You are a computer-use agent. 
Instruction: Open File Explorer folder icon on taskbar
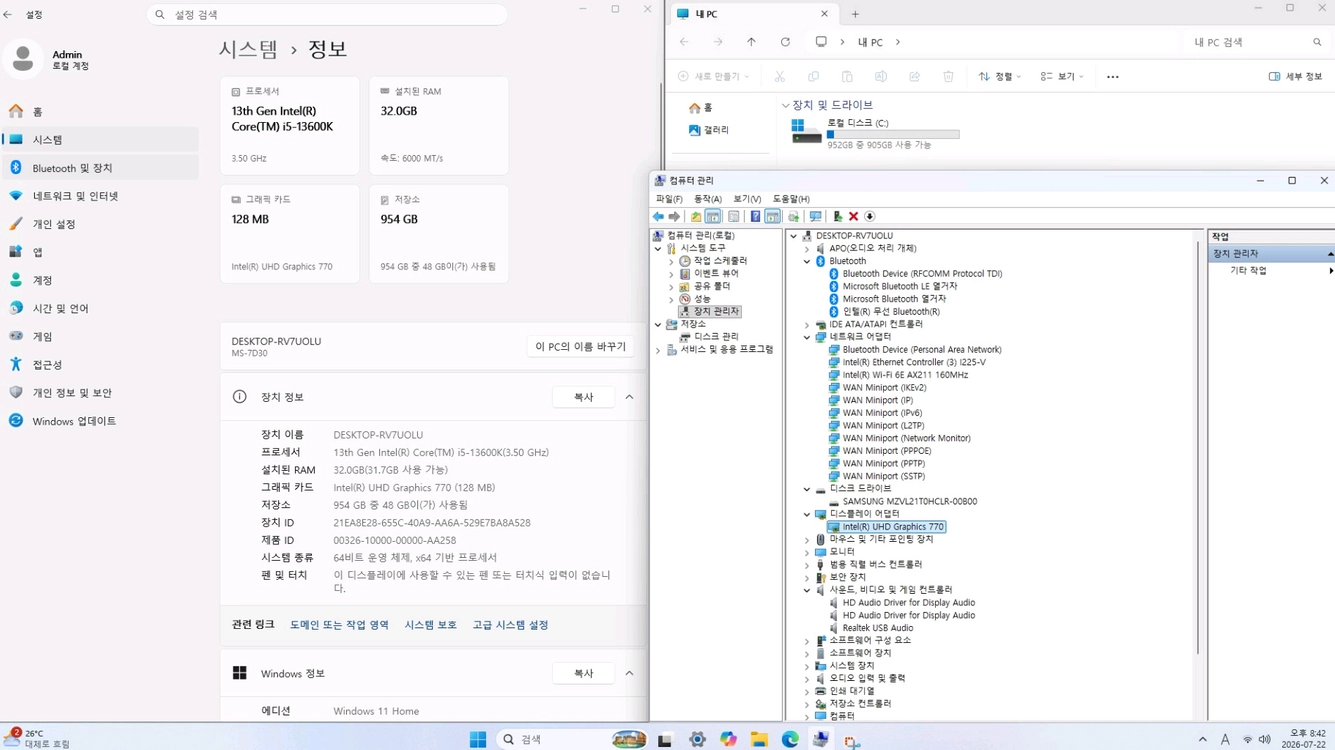click(759, 739)
